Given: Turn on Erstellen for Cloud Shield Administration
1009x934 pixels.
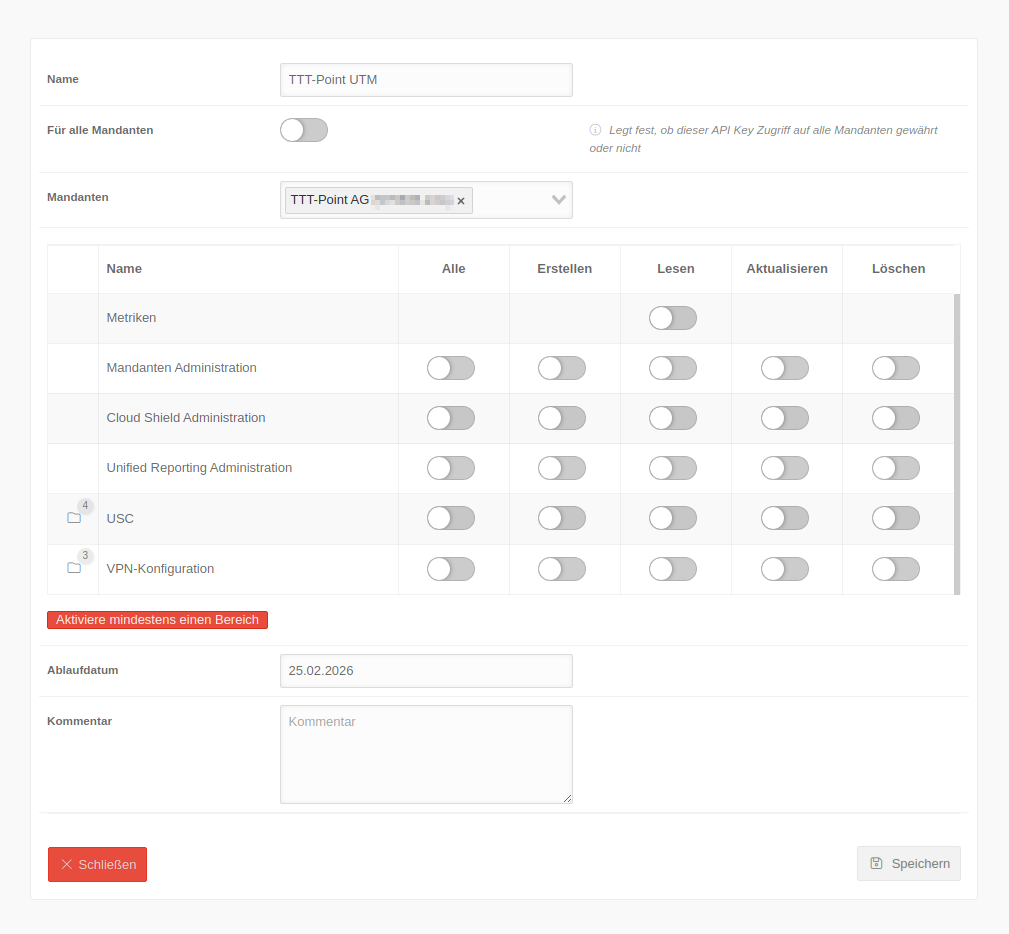Looking at the screenshot, I should (x=562, y=418).
